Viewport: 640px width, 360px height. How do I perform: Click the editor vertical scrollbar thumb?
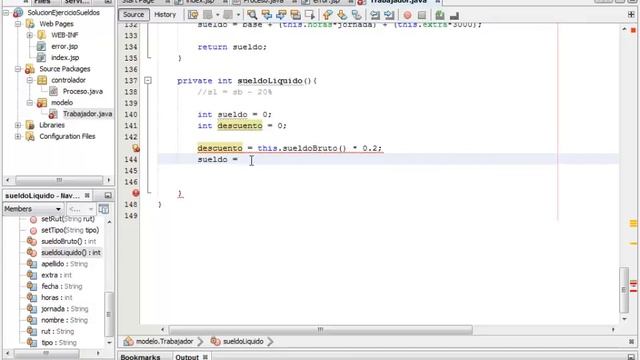click(x=624, y=289)
